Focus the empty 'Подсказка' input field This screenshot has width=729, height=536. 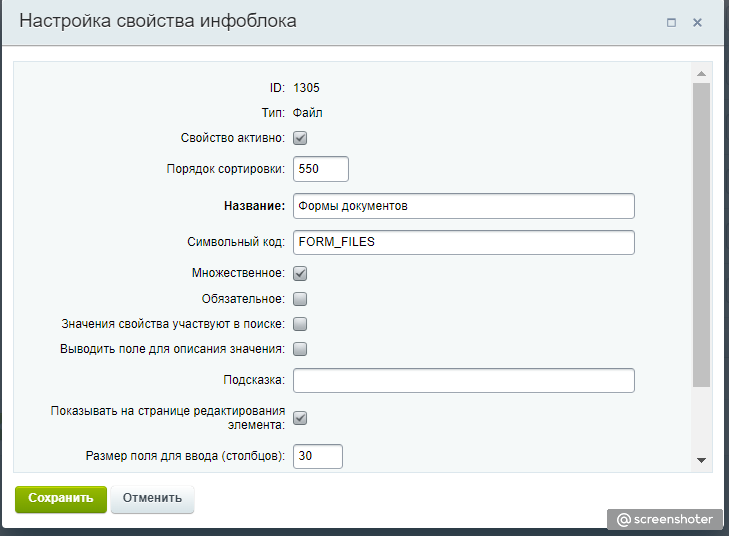464,380
